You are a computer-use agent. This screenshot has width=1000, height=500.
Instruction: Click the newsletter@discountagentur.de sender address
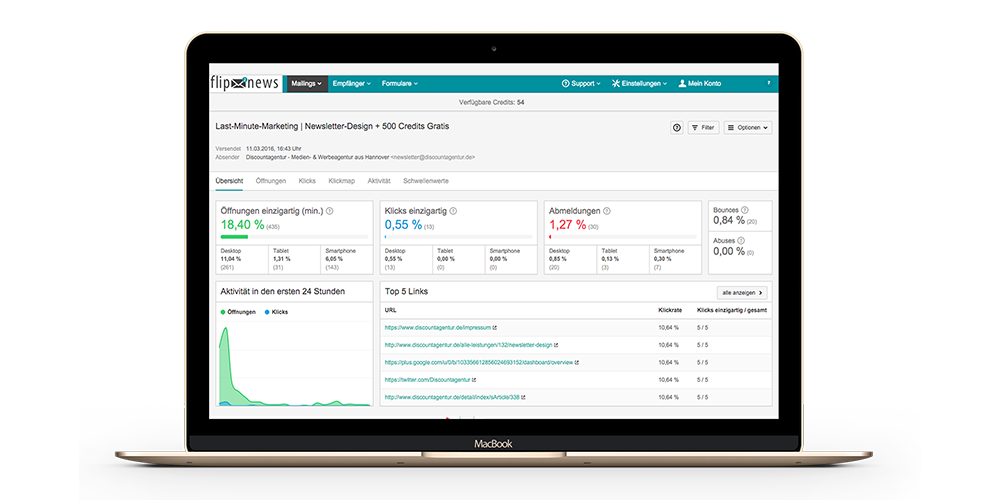click(x=433, y=157)
